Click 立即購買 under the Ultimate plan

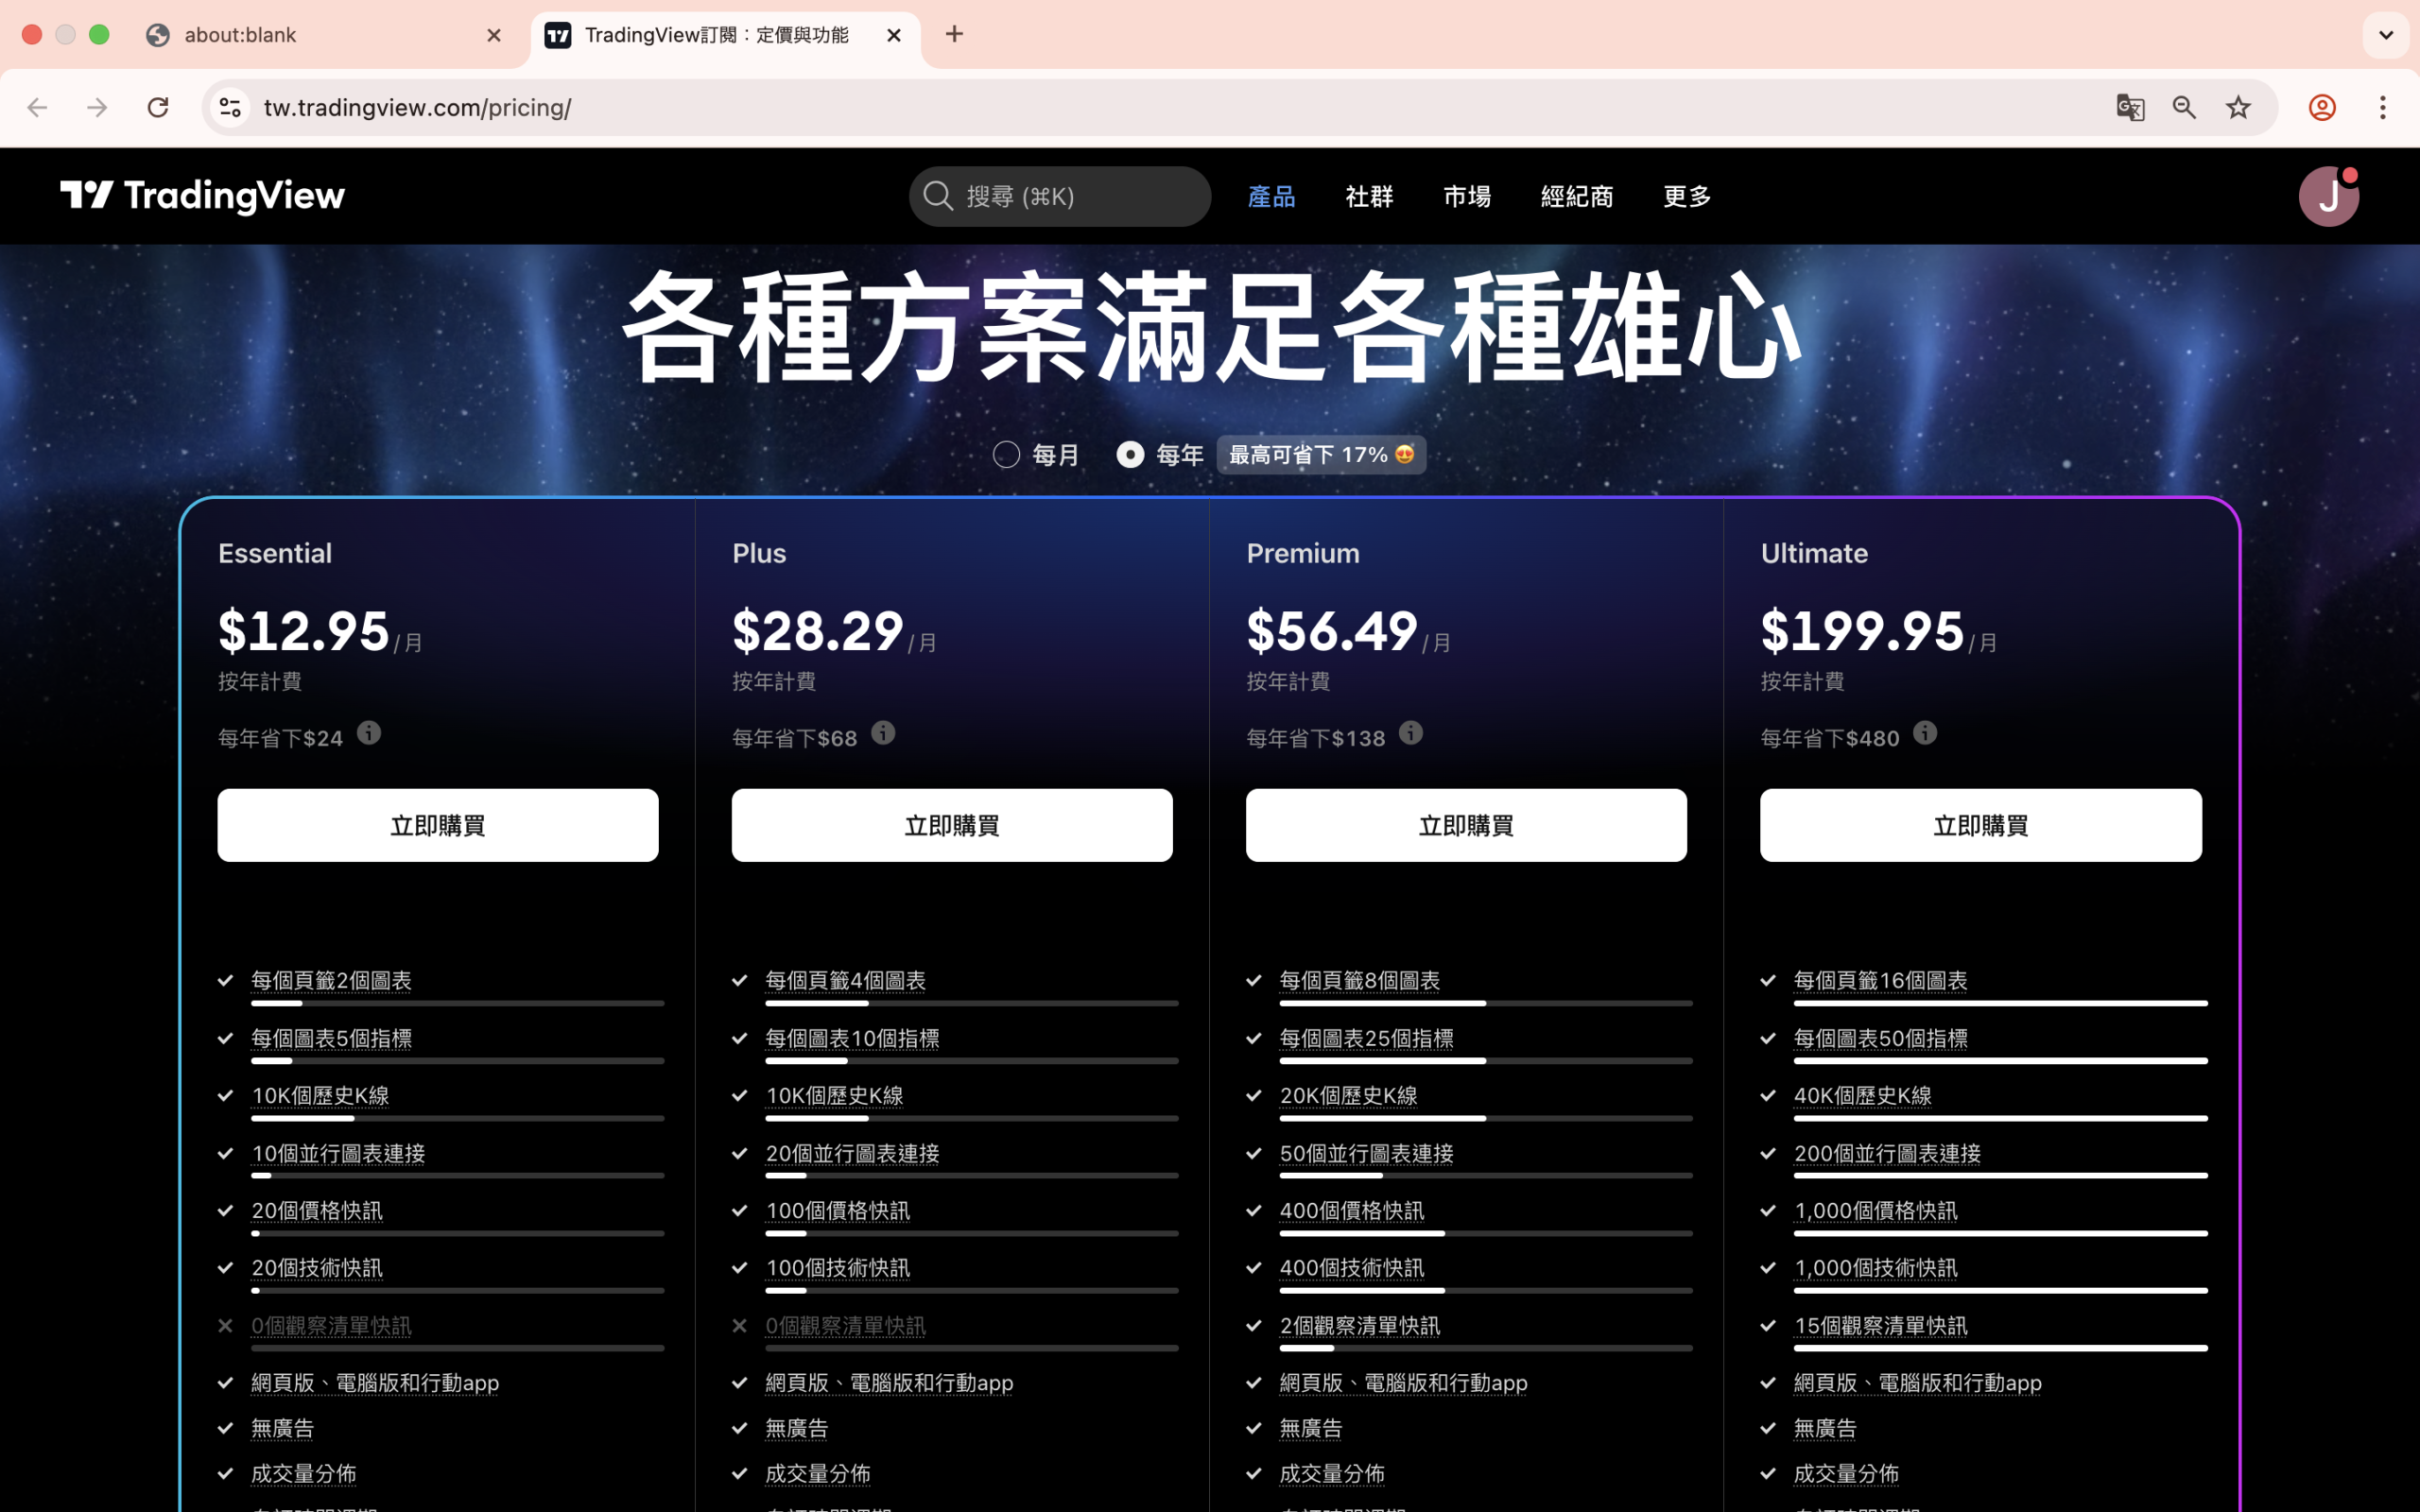click(1980, 824)
